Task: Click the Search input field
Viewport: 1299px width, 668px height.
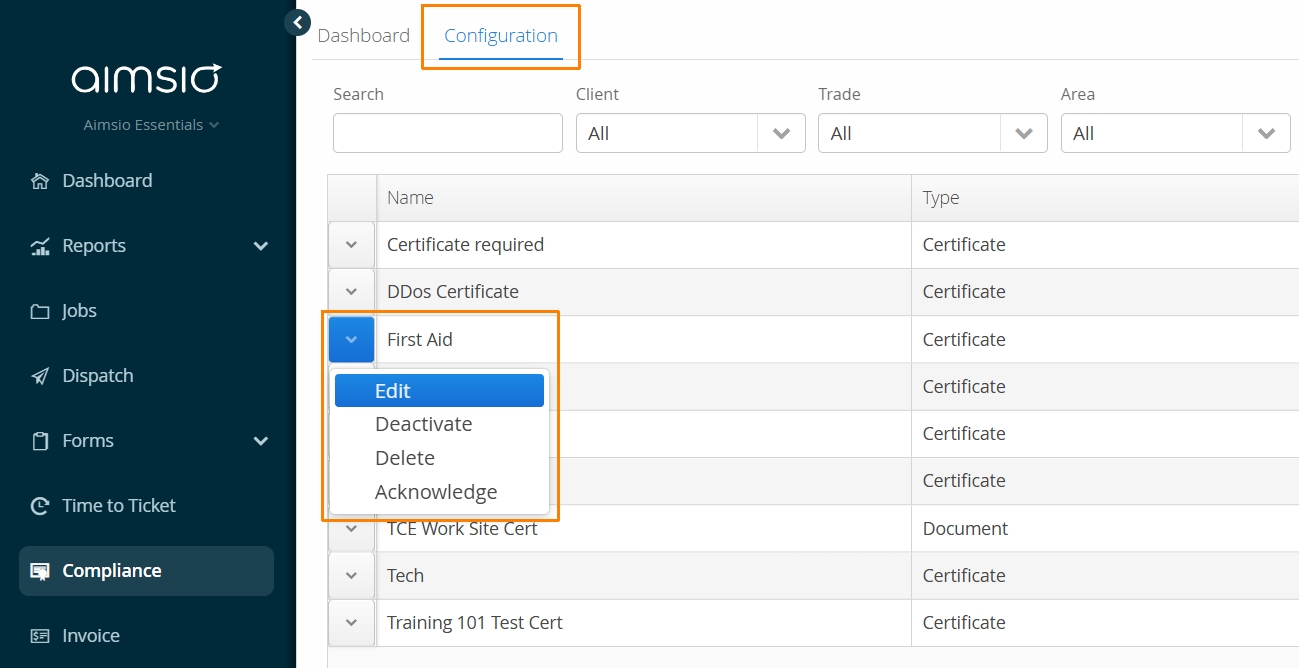Action: point(448,133)
